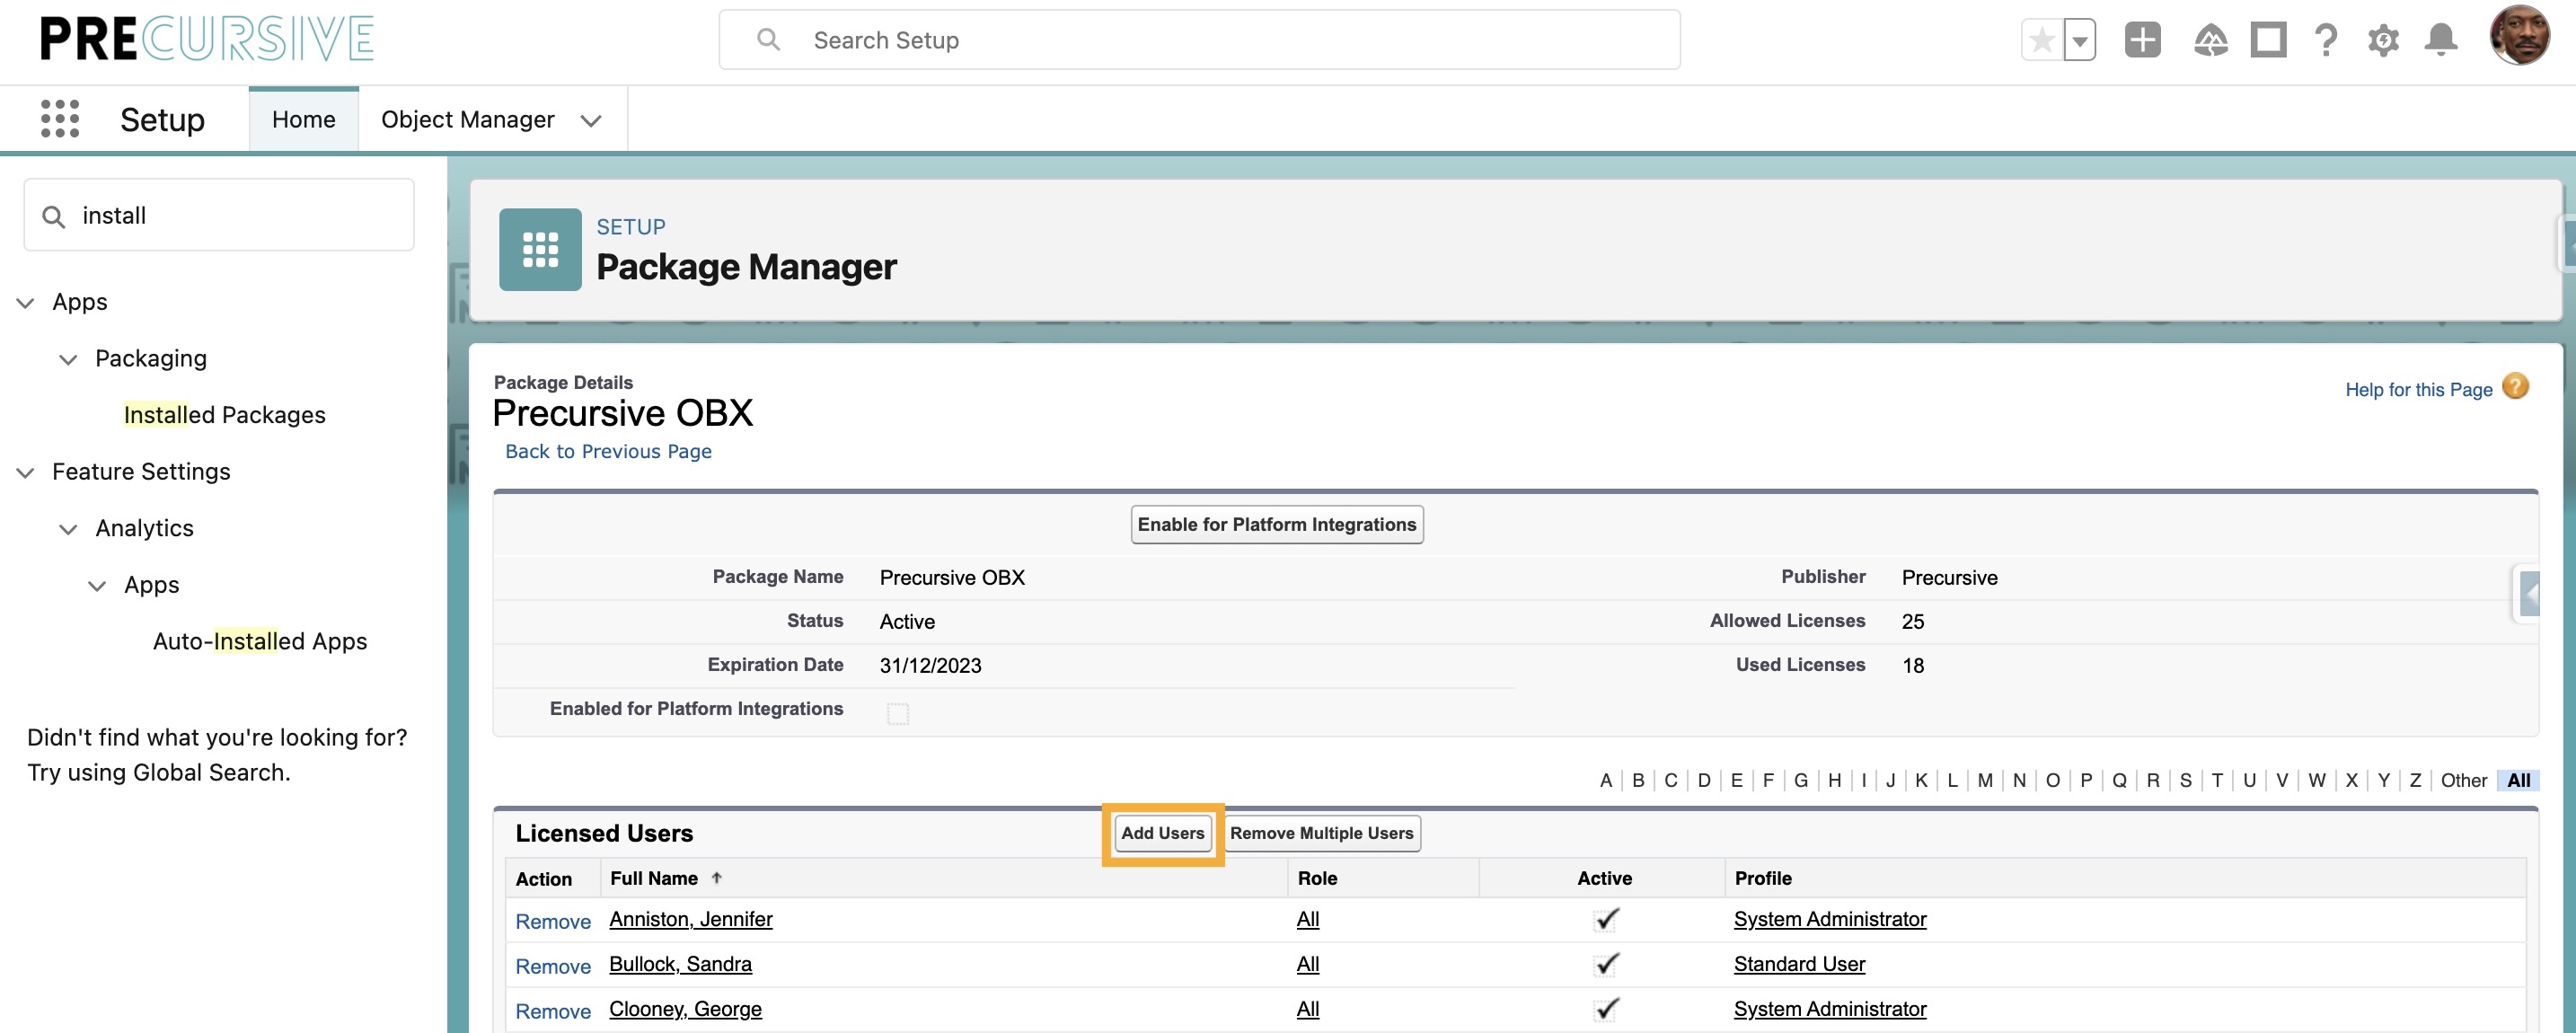Click the orange help icon beside Help for this Page
The image size is (2576, 1033).
[2515, 387]
